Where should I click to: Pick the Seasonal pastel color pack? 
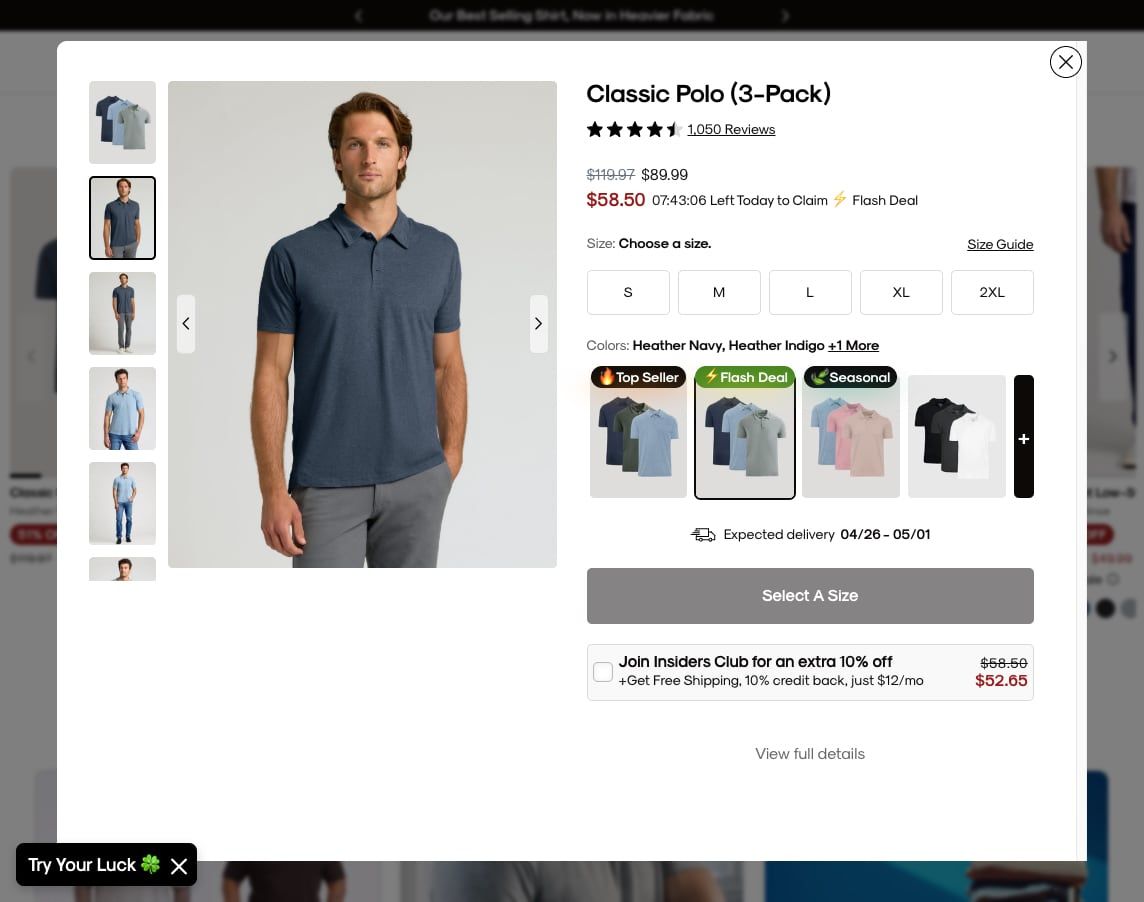click(851, 432)
